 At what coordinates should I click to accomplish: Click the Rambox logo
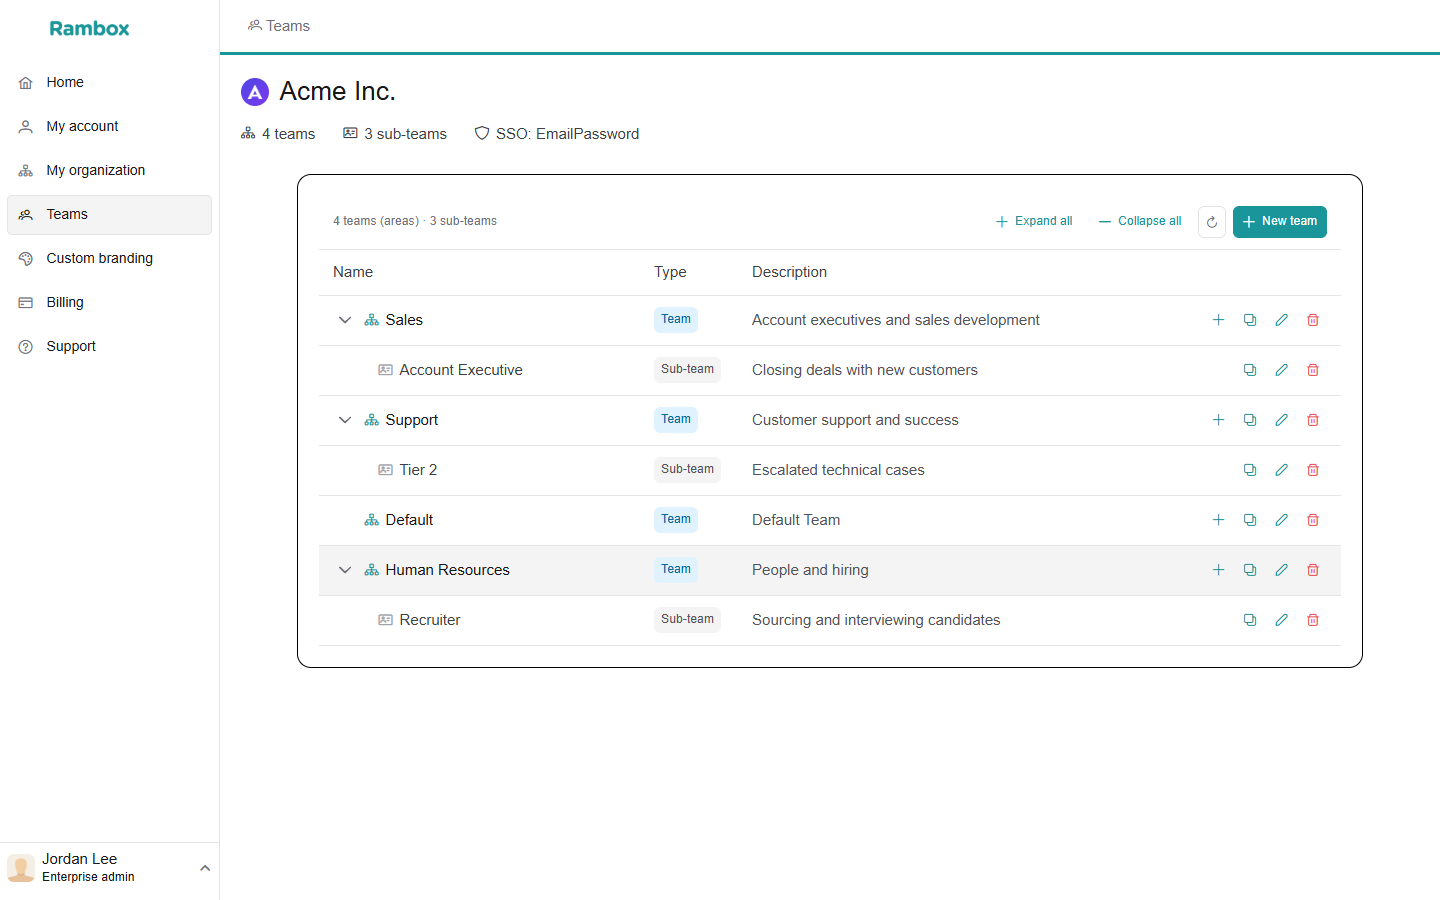(x=90, y=29)
